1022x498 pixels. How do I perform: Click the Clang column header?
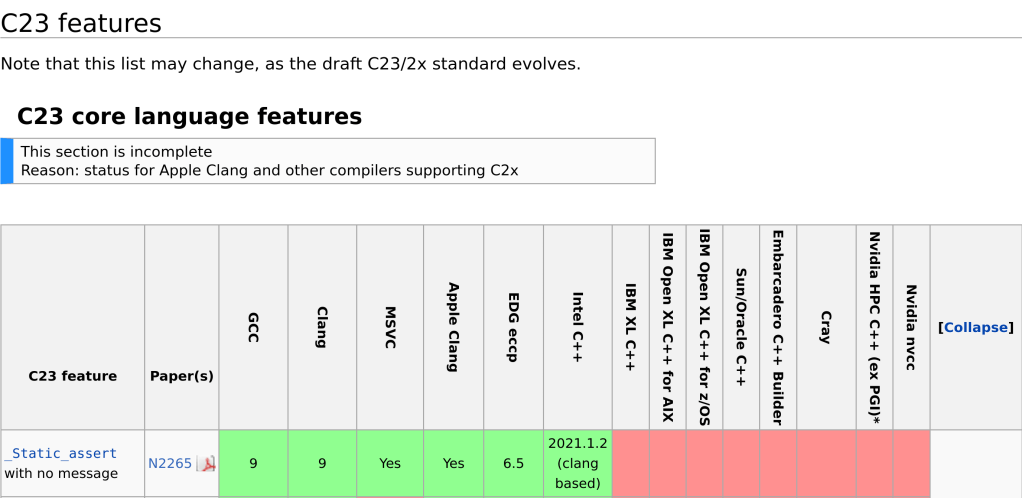[x=321, y=327]
